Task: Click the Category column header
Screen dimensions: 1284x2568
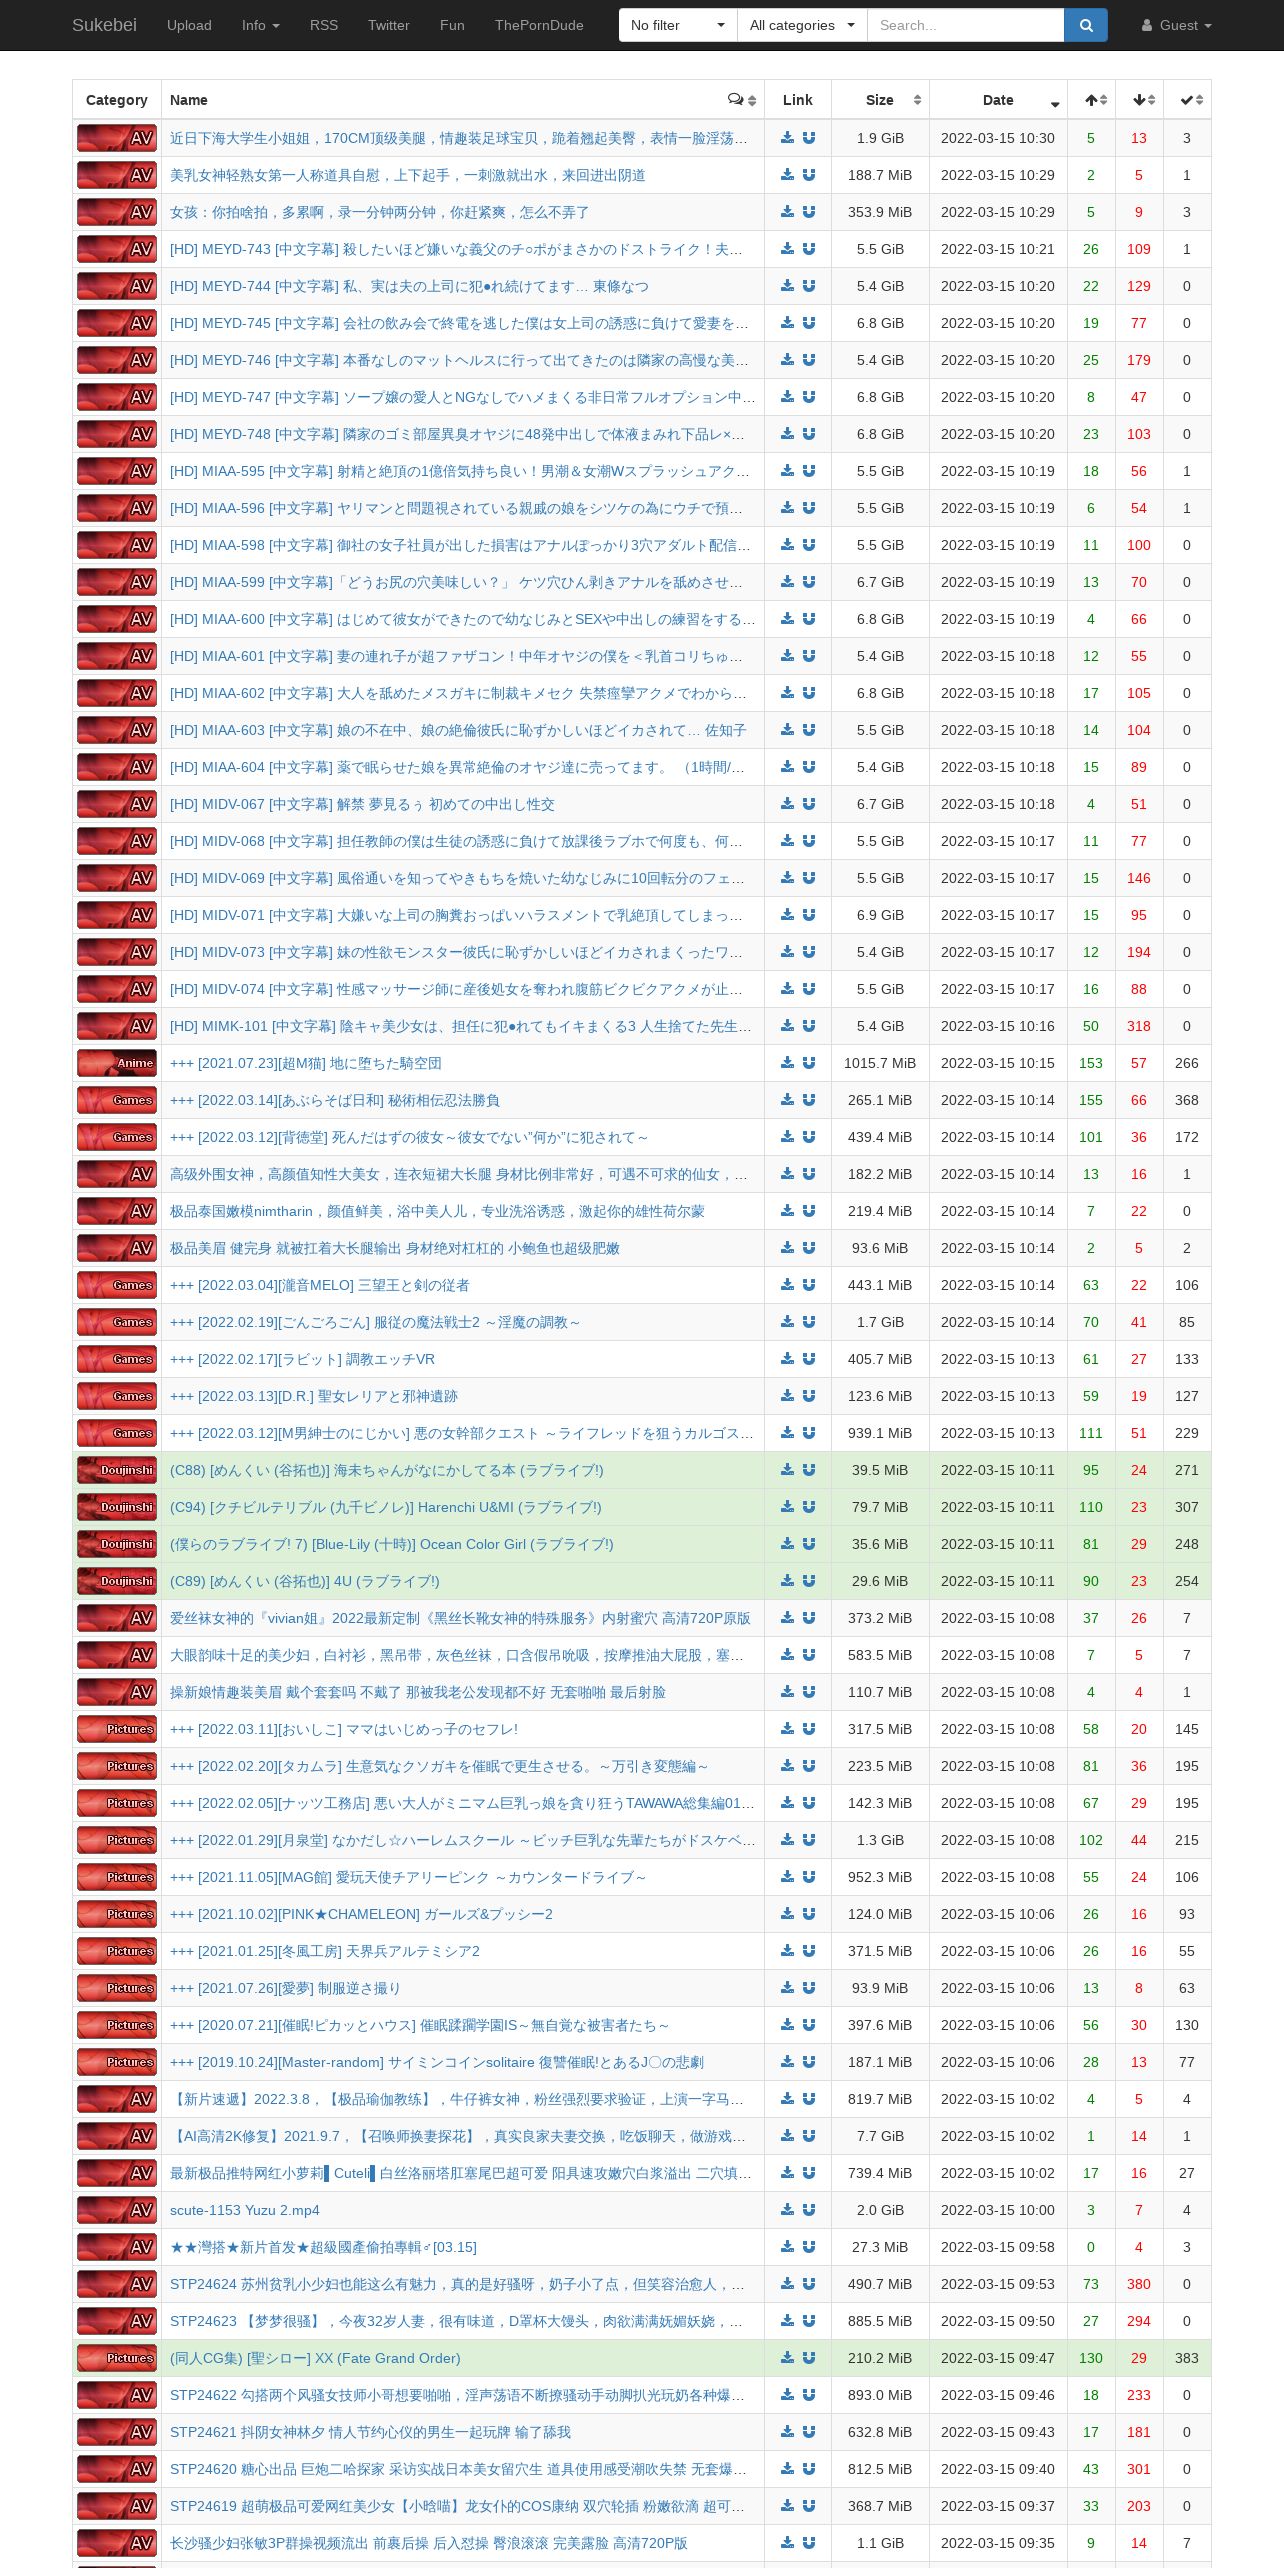Action: pyautogui.click(x=117, y=100)
